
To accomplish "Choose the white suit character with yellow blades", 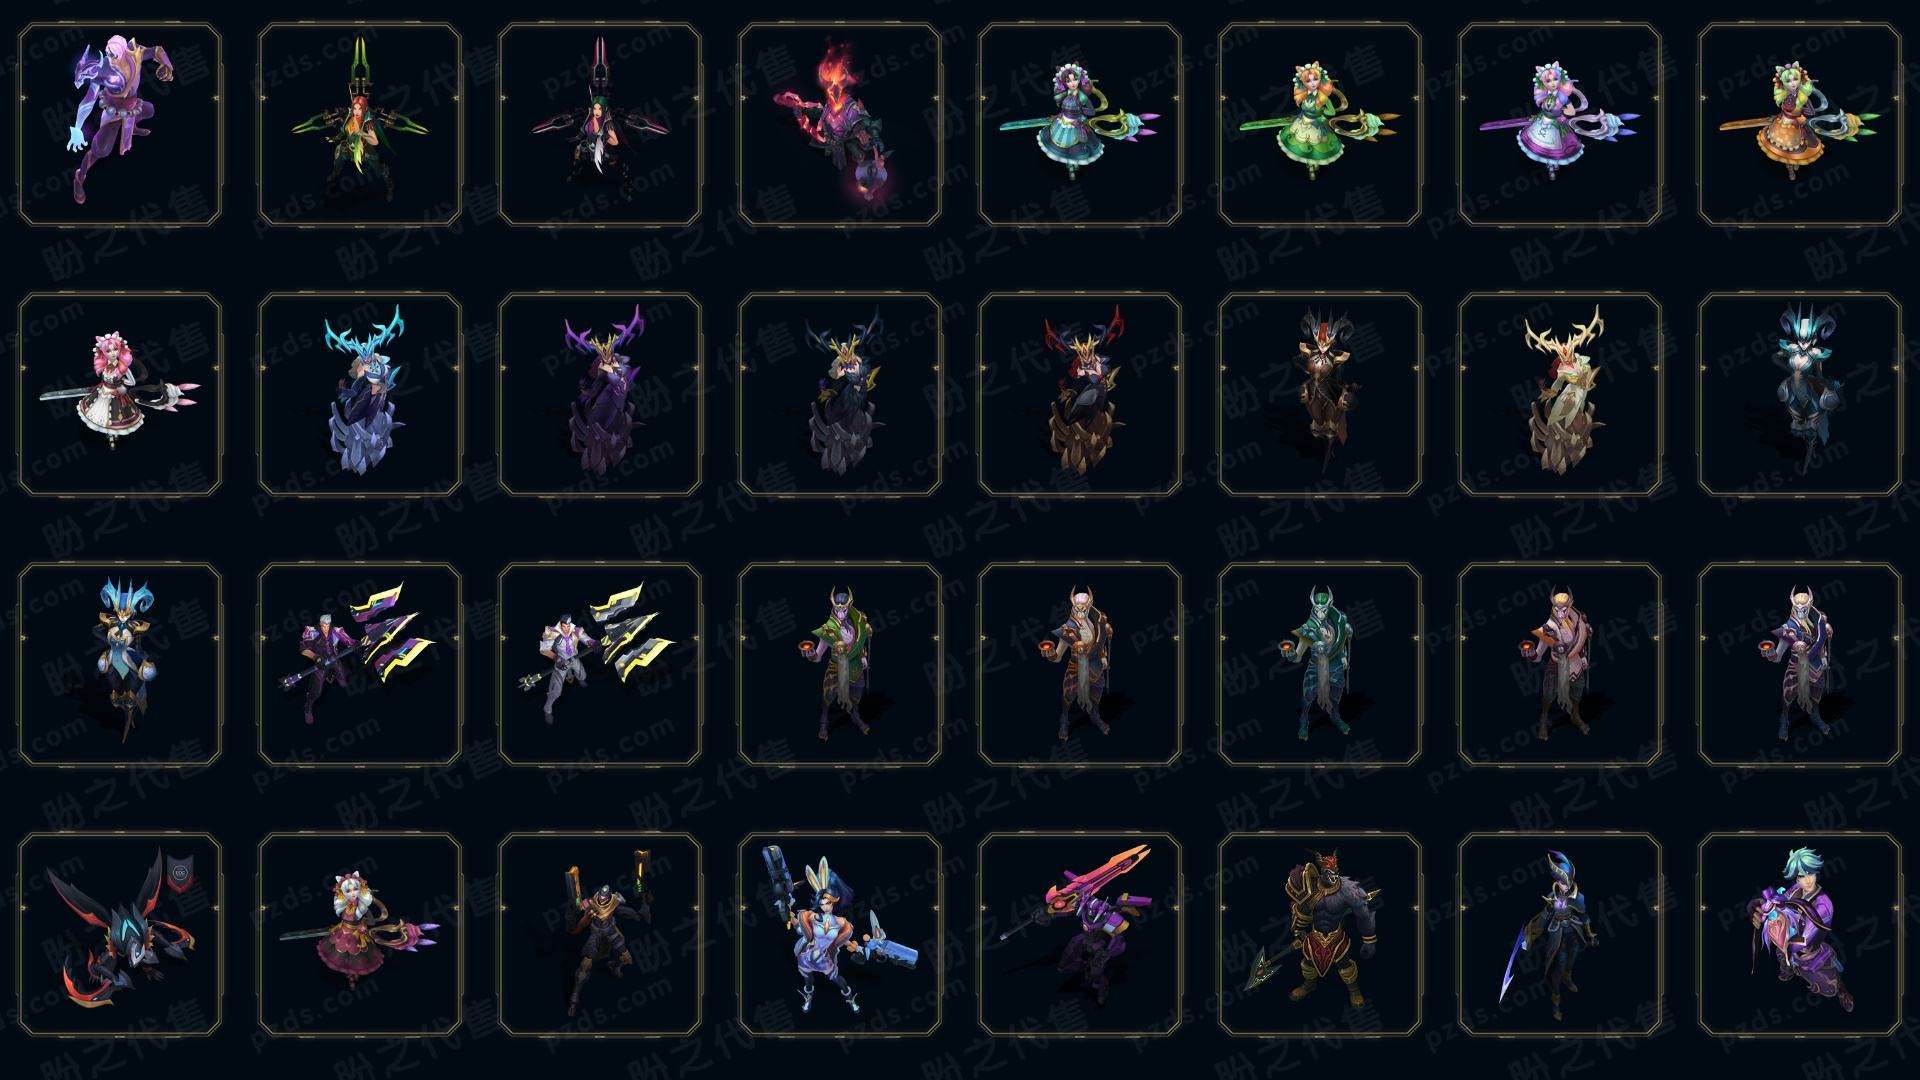I will coord(600,664).
